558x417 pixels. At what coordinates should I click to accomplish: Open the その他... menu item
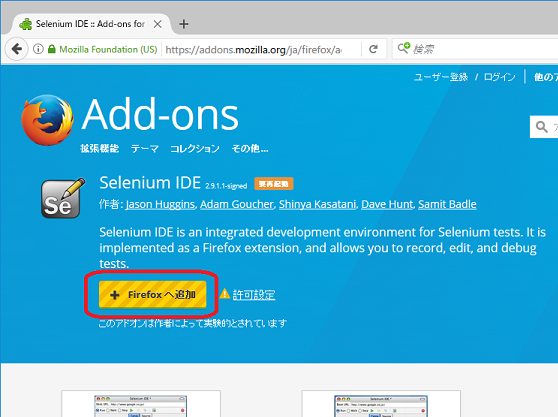(250, 148)
